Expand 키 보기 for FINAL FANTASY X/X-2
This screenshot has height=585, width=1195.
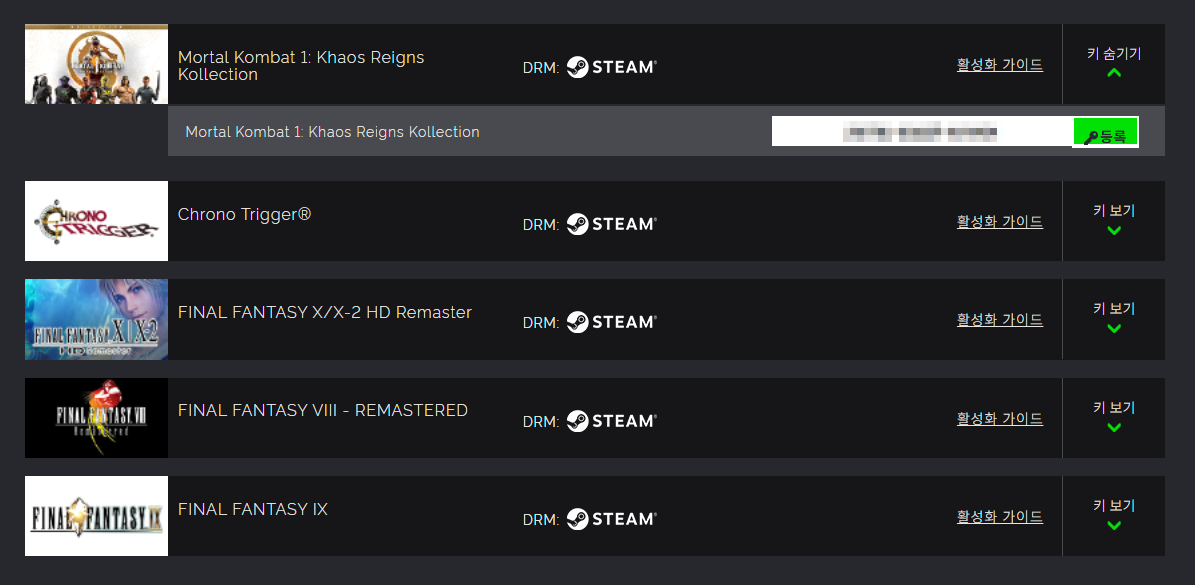point(1114,318)
